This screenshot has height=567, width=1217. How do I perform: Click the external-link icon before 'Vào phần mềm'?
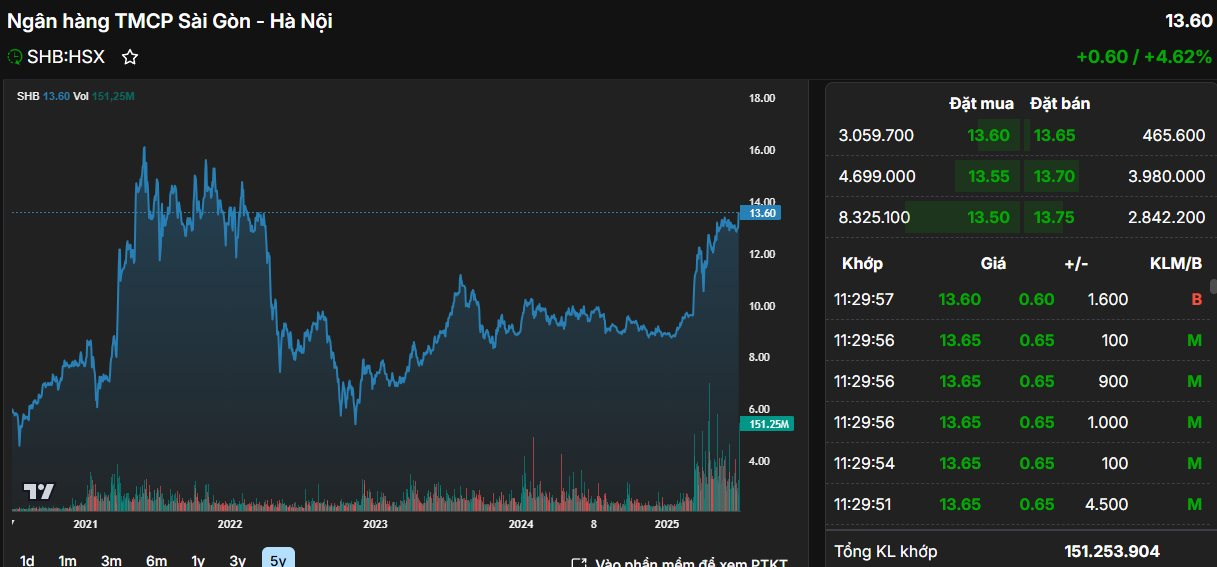[579, 565]
